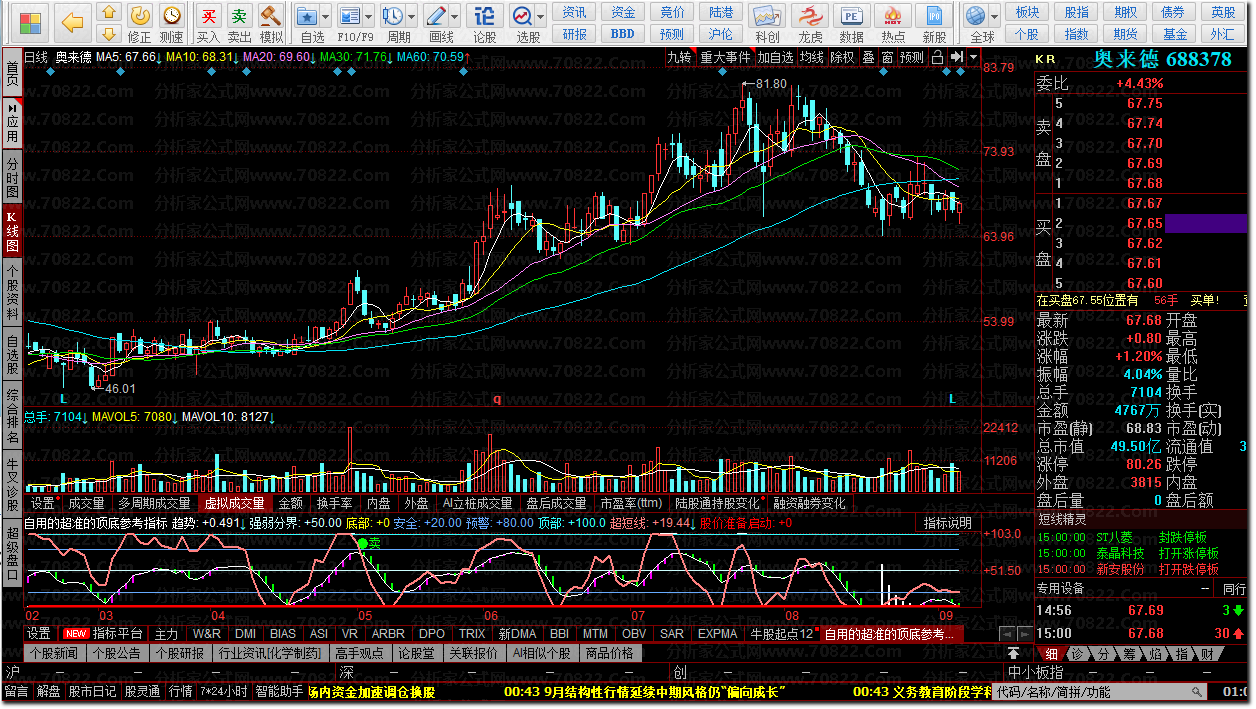Viewport: 1256px width, 709px height.
Task: Switch to the 分时图 side tab
Action: (12, 177)
